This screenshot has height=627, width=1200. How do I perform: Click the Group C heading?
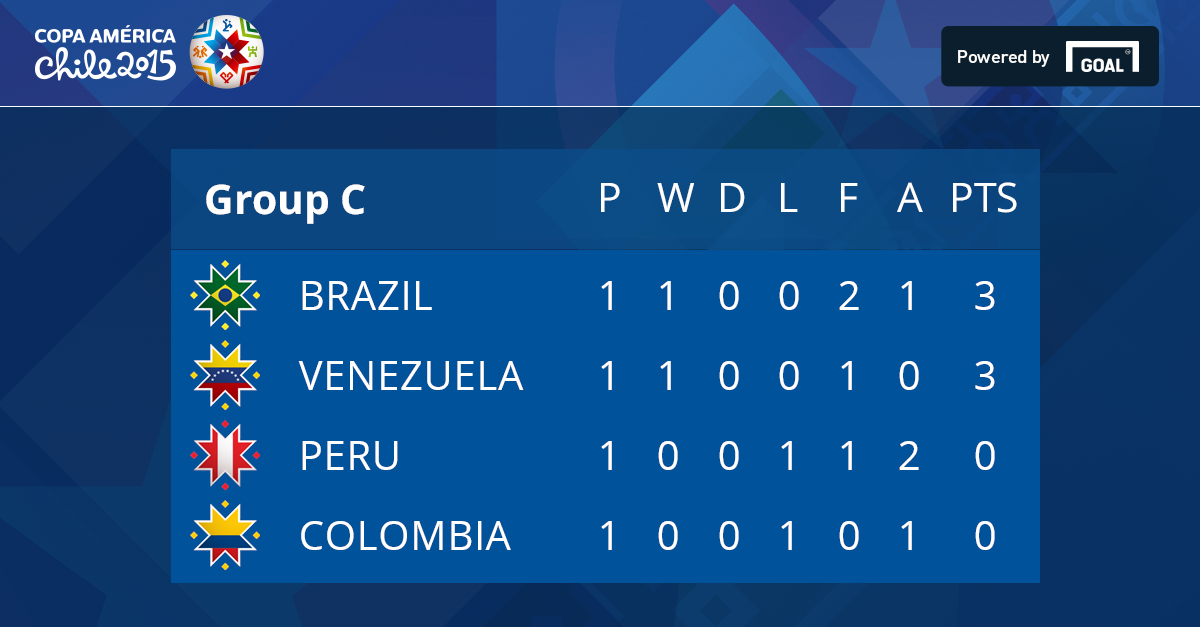click(285, 200)
